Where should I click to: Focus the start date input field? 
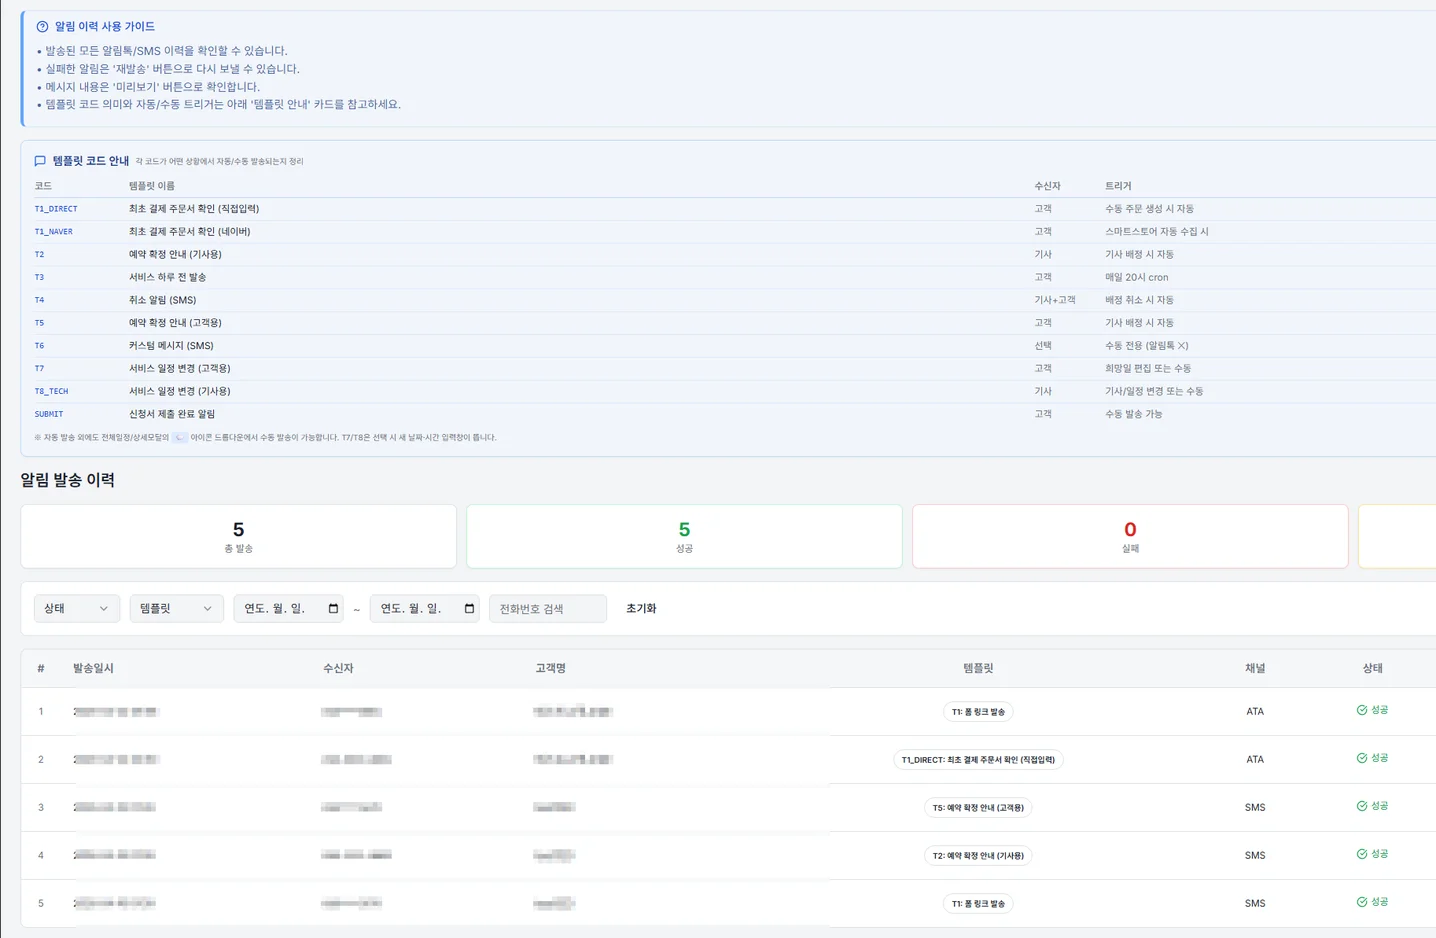pyautogui.click(x=288, y=608)
